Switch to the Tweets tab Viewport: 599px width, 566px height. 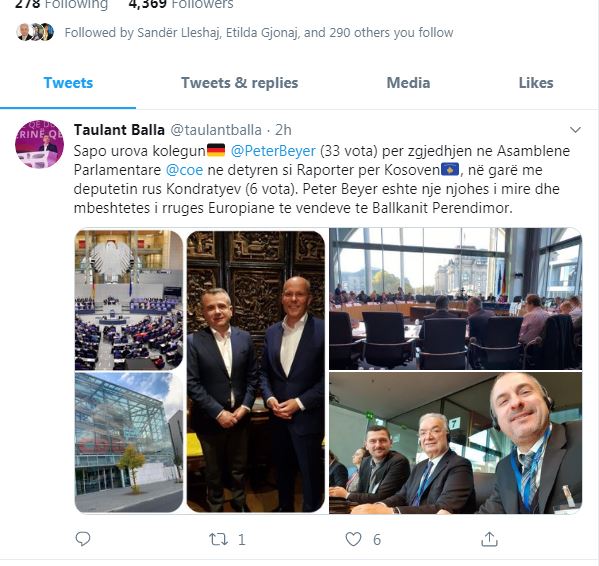[x=68, y=83]
